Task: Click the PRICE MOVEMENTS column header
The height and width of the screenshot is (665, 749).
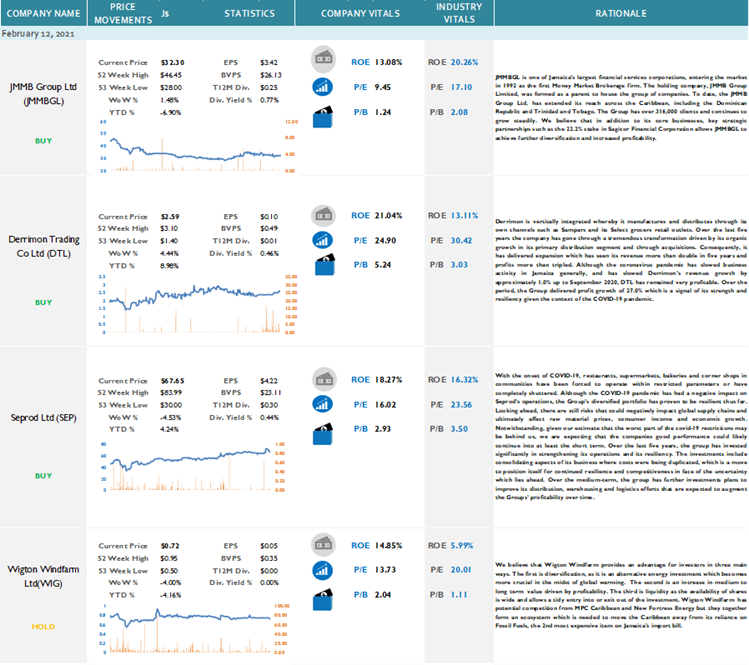Action: (123, 13)
